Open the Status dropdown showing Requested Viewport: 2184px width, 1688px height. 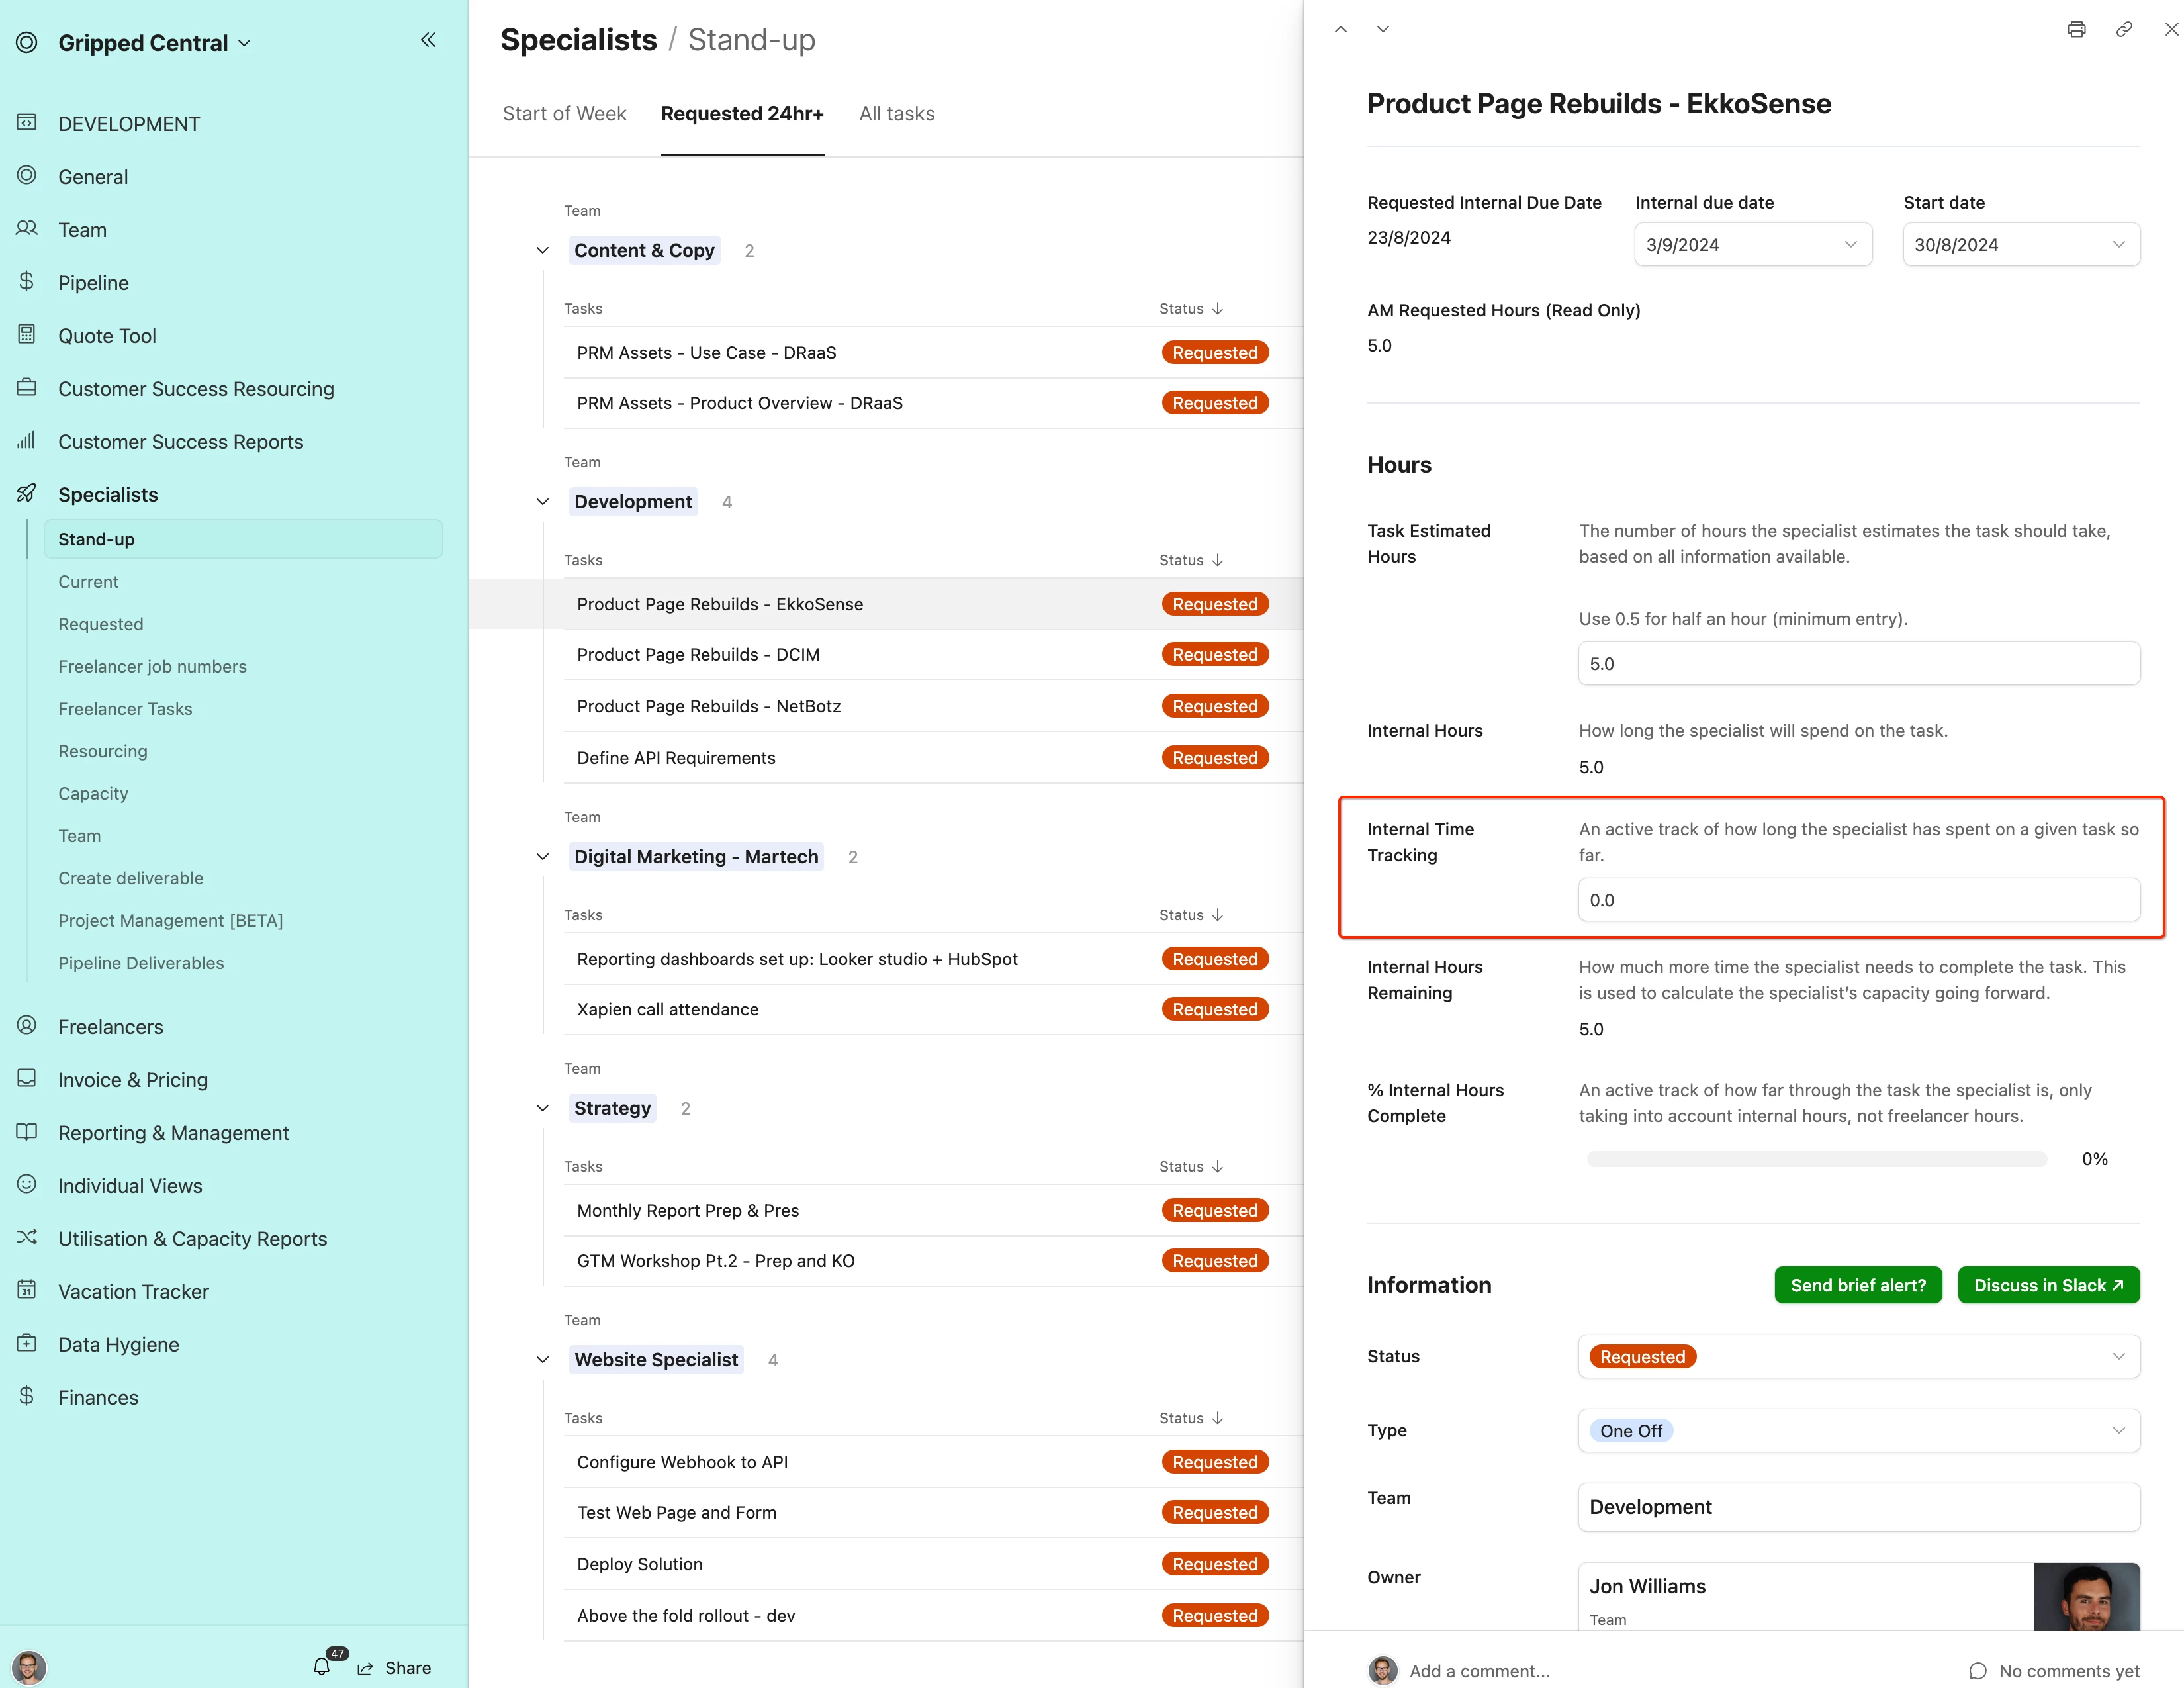coord(1858,1357)
